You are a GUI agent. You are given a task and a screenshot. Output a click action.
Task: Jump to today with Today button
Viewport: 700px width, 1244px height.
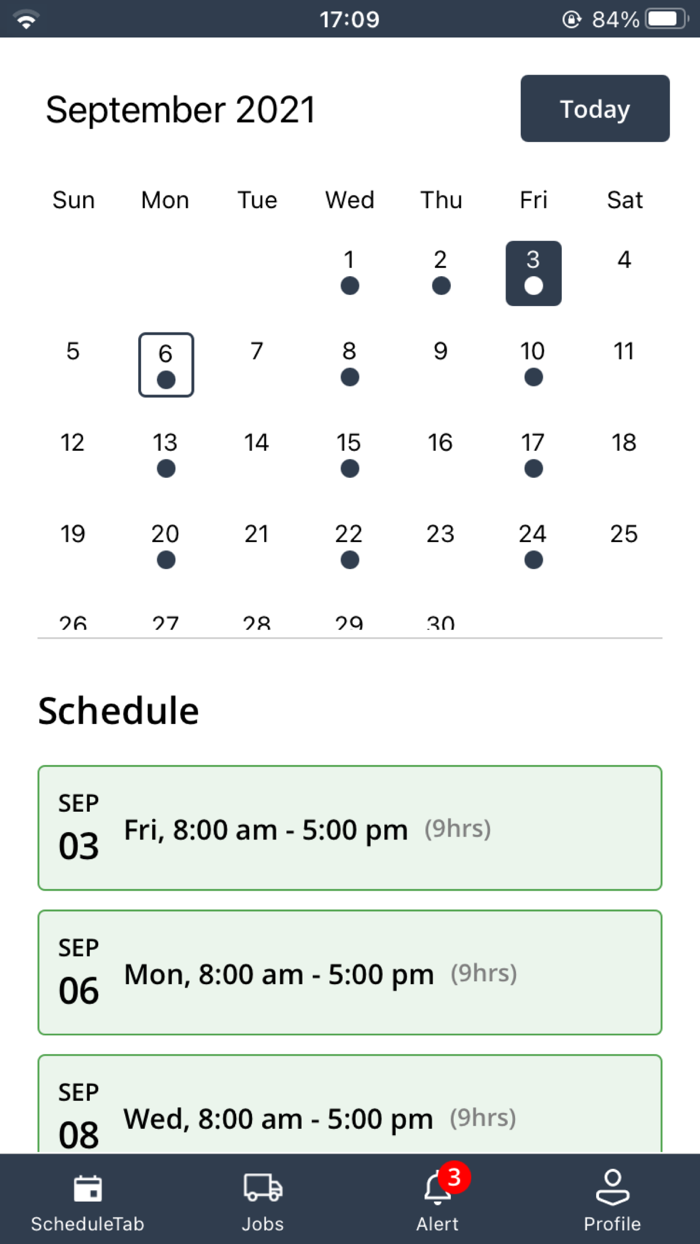595,108
